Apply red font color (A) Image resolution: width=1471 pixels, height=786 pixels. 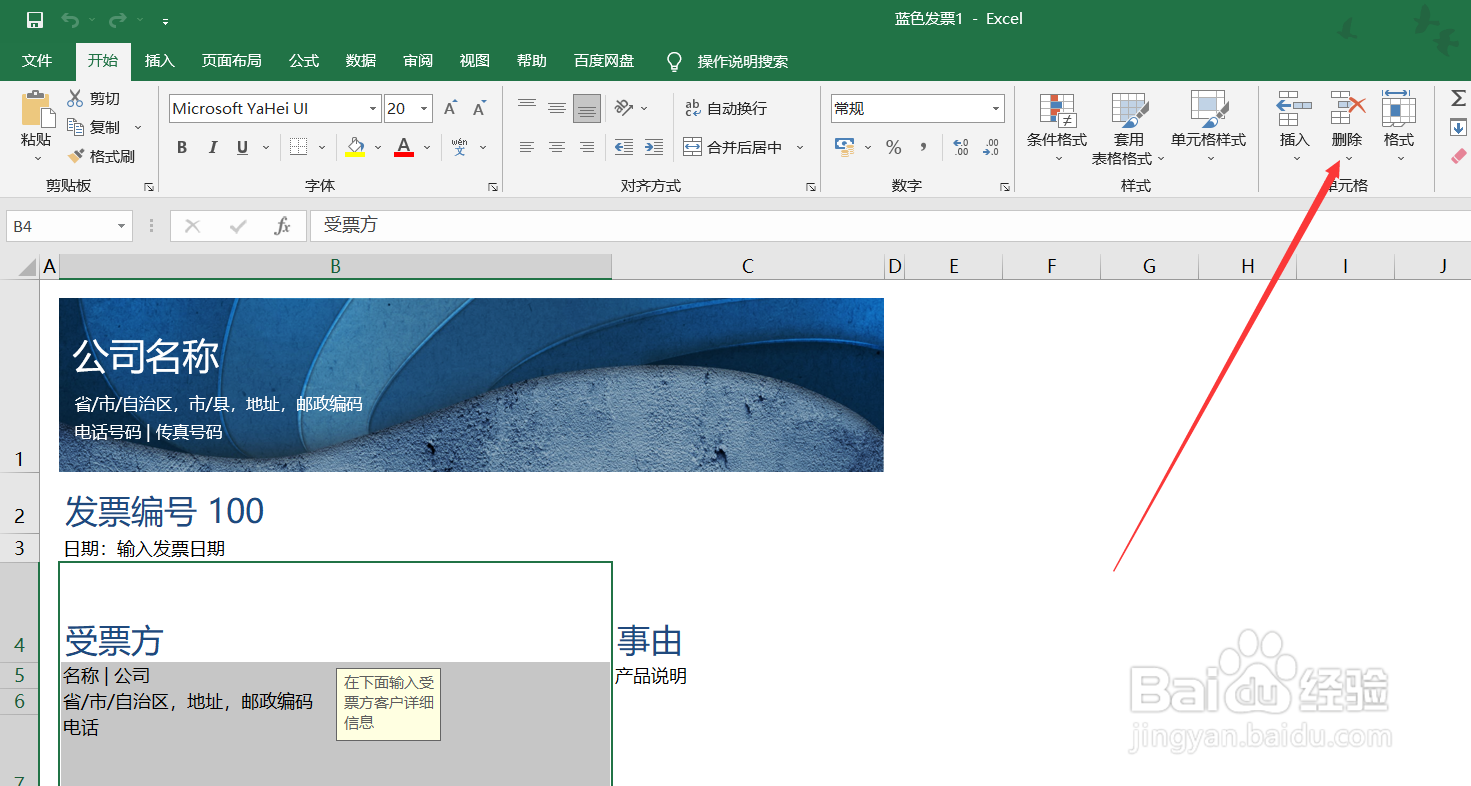(x=404, y=147)
